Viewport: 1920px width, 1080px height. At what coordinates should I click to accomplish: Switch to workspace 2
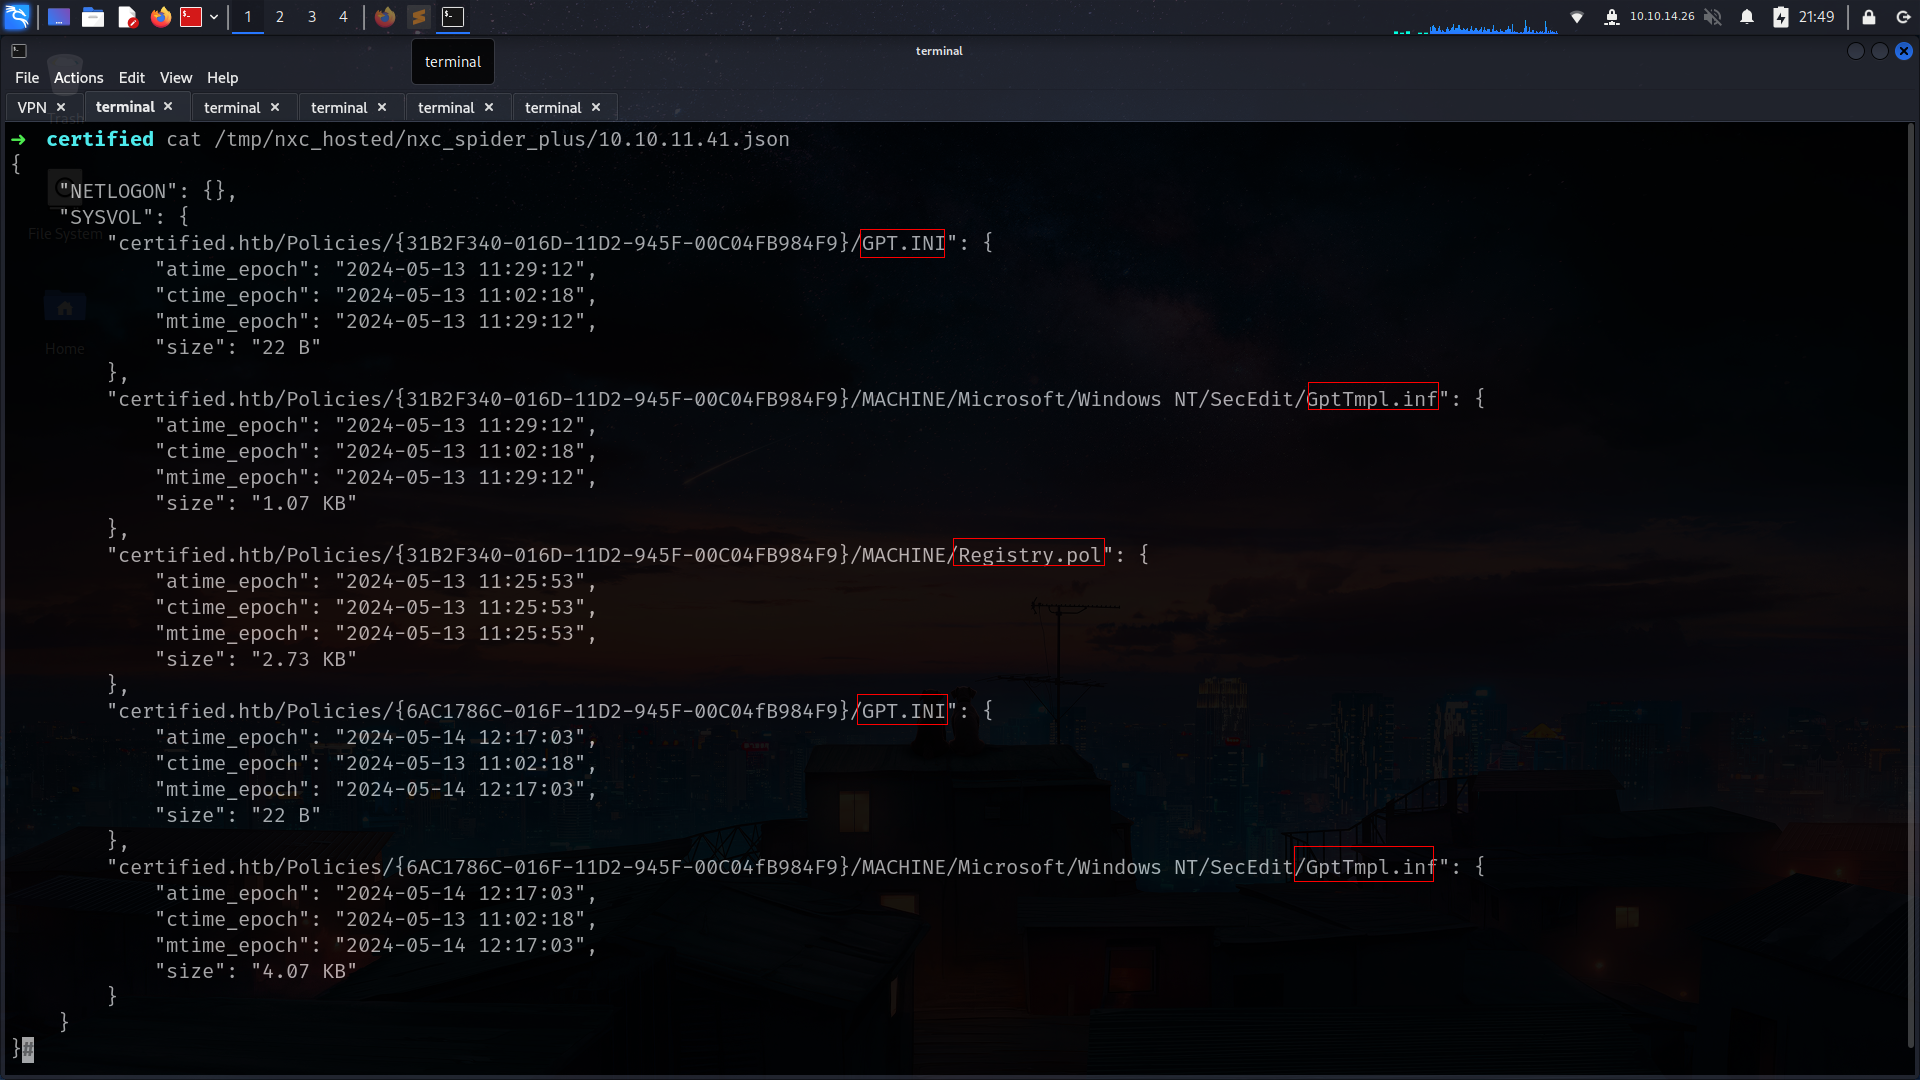[280, 17]
